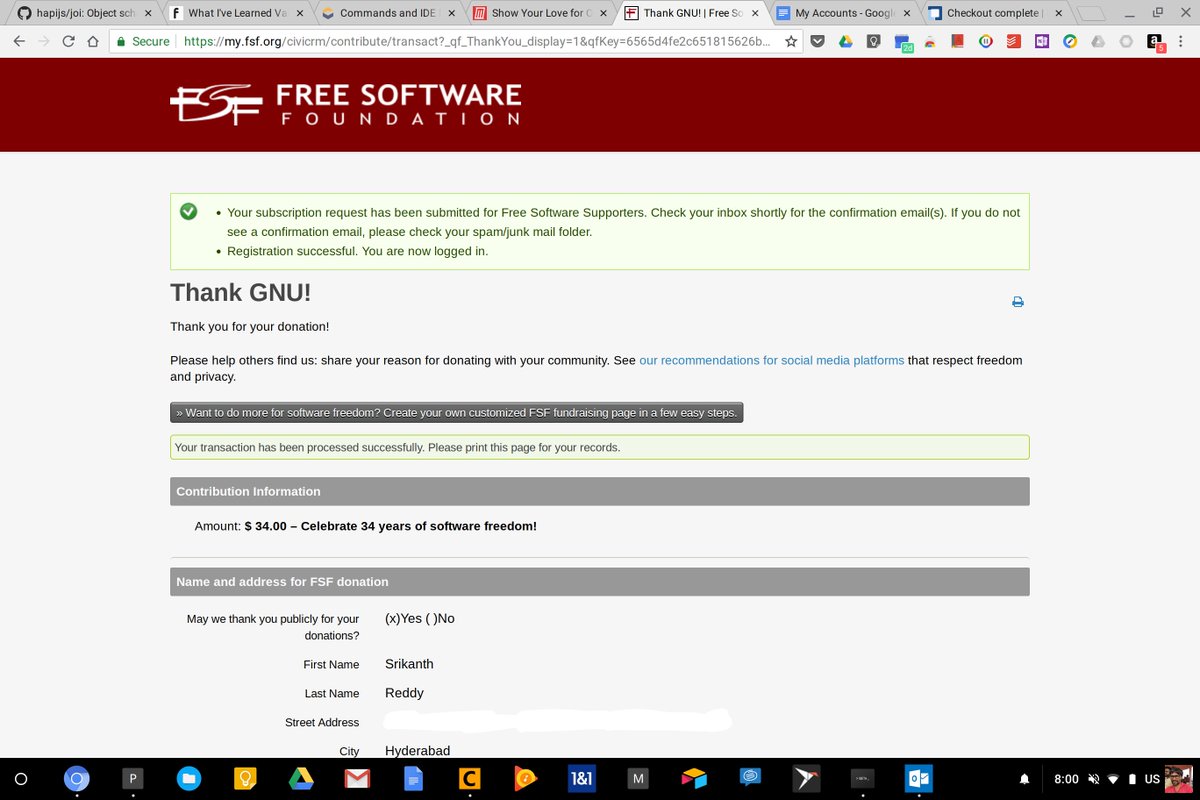Open the 1&1 app on shelf

581,779
